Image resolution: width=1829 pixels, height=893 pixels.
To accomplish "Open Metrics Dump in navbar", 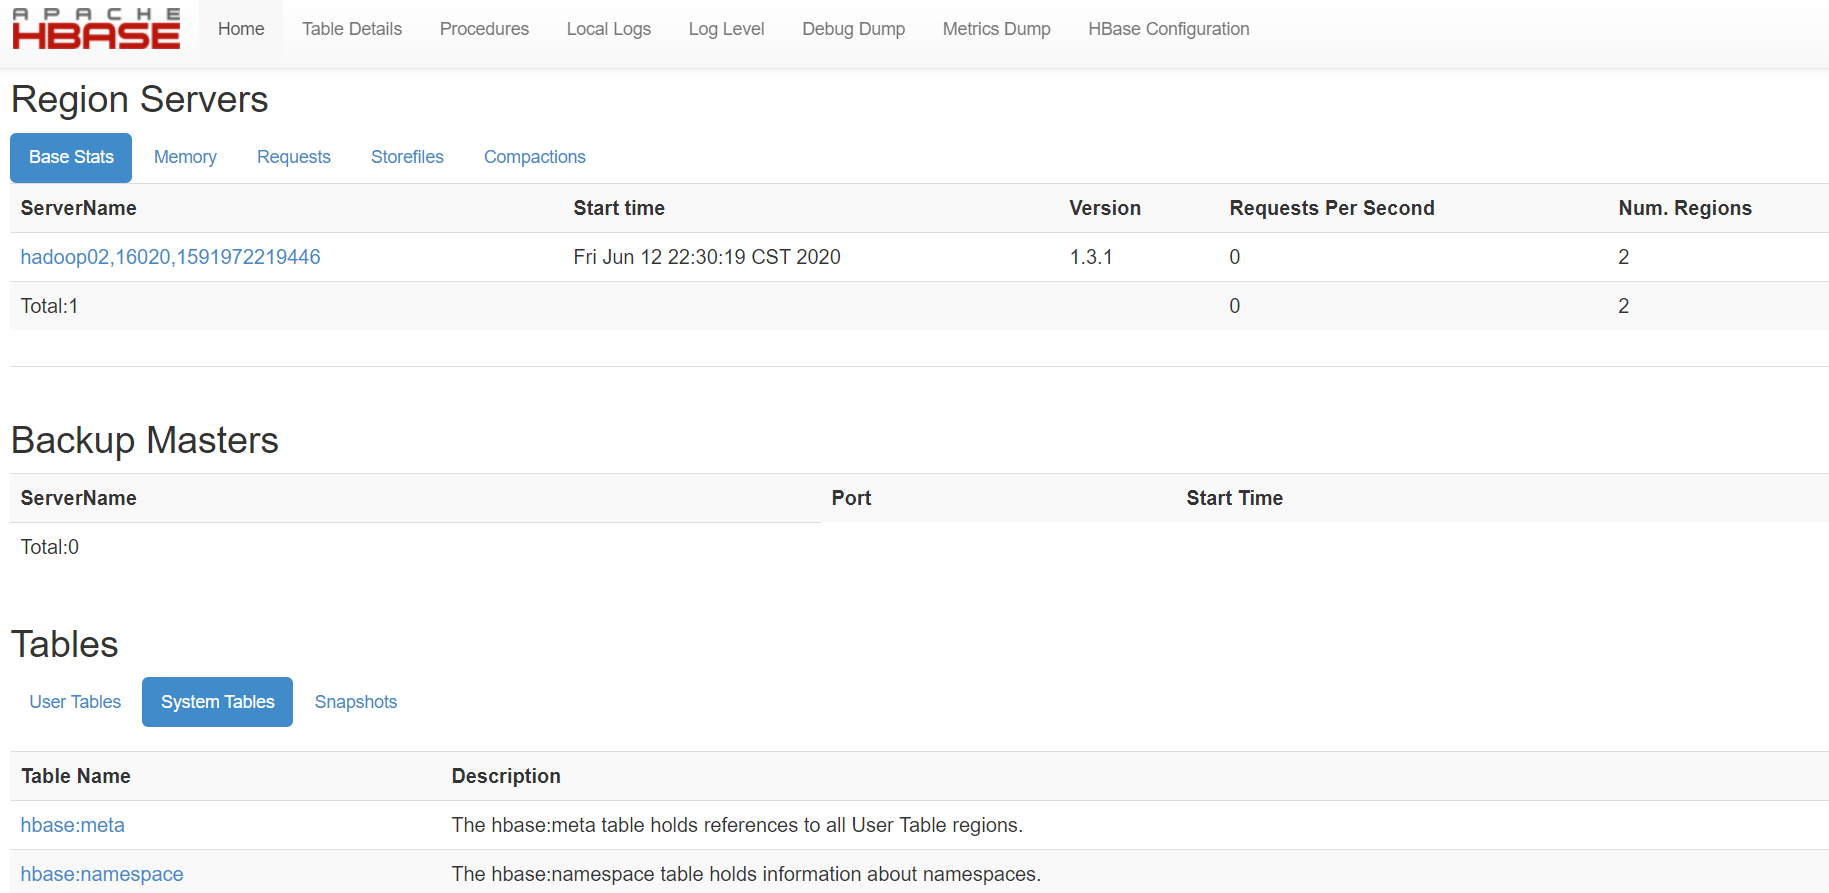I will click(x=996, y=29).
